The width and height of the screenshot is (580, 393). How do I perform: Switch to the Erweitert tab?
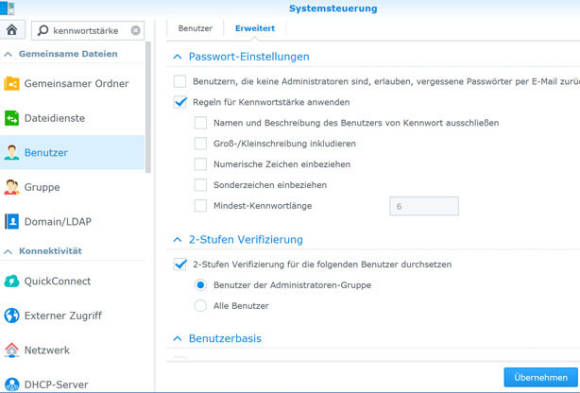tap(255, 28)
